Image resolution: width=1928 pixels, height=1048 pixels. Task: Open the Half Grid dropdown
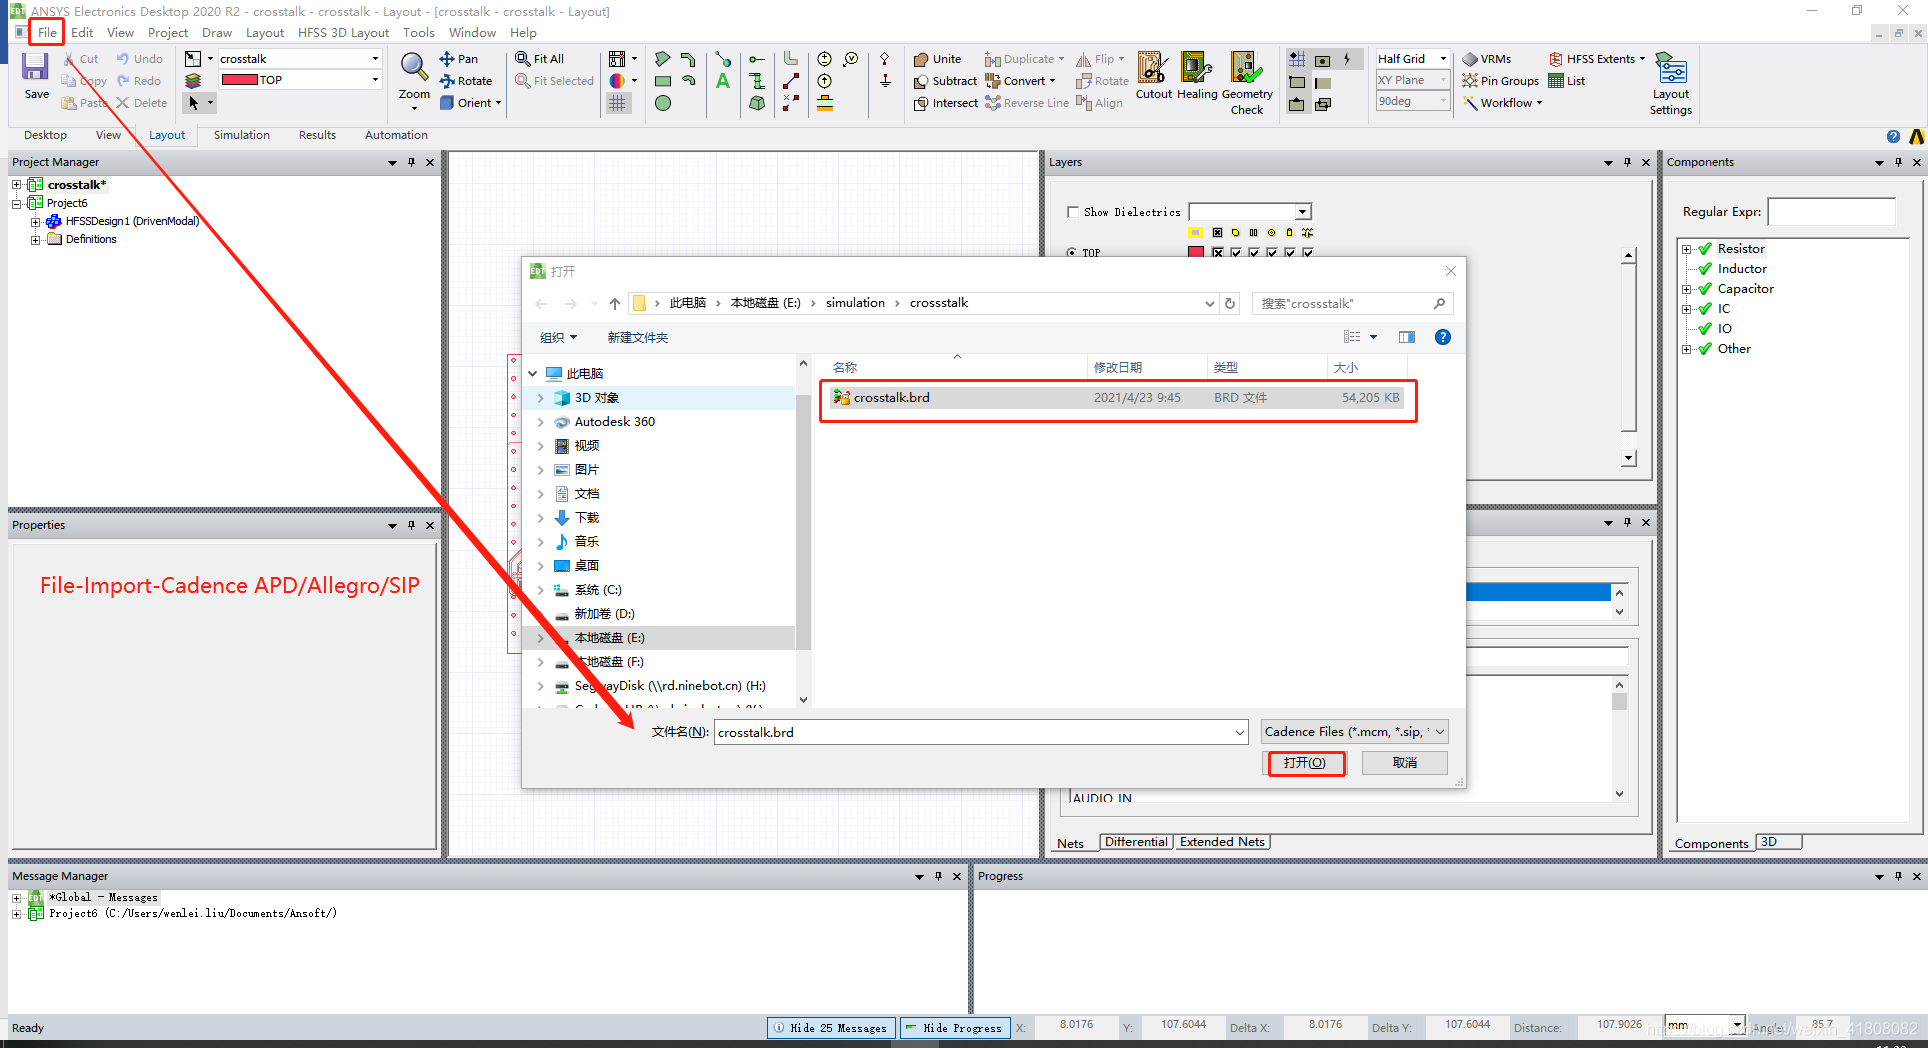[1443, 59]
